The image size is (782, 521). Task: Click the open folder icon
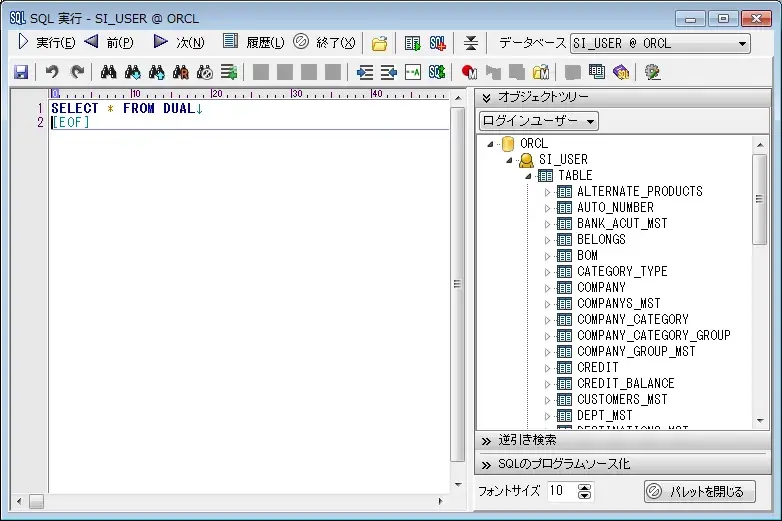(x=379, y=43)
